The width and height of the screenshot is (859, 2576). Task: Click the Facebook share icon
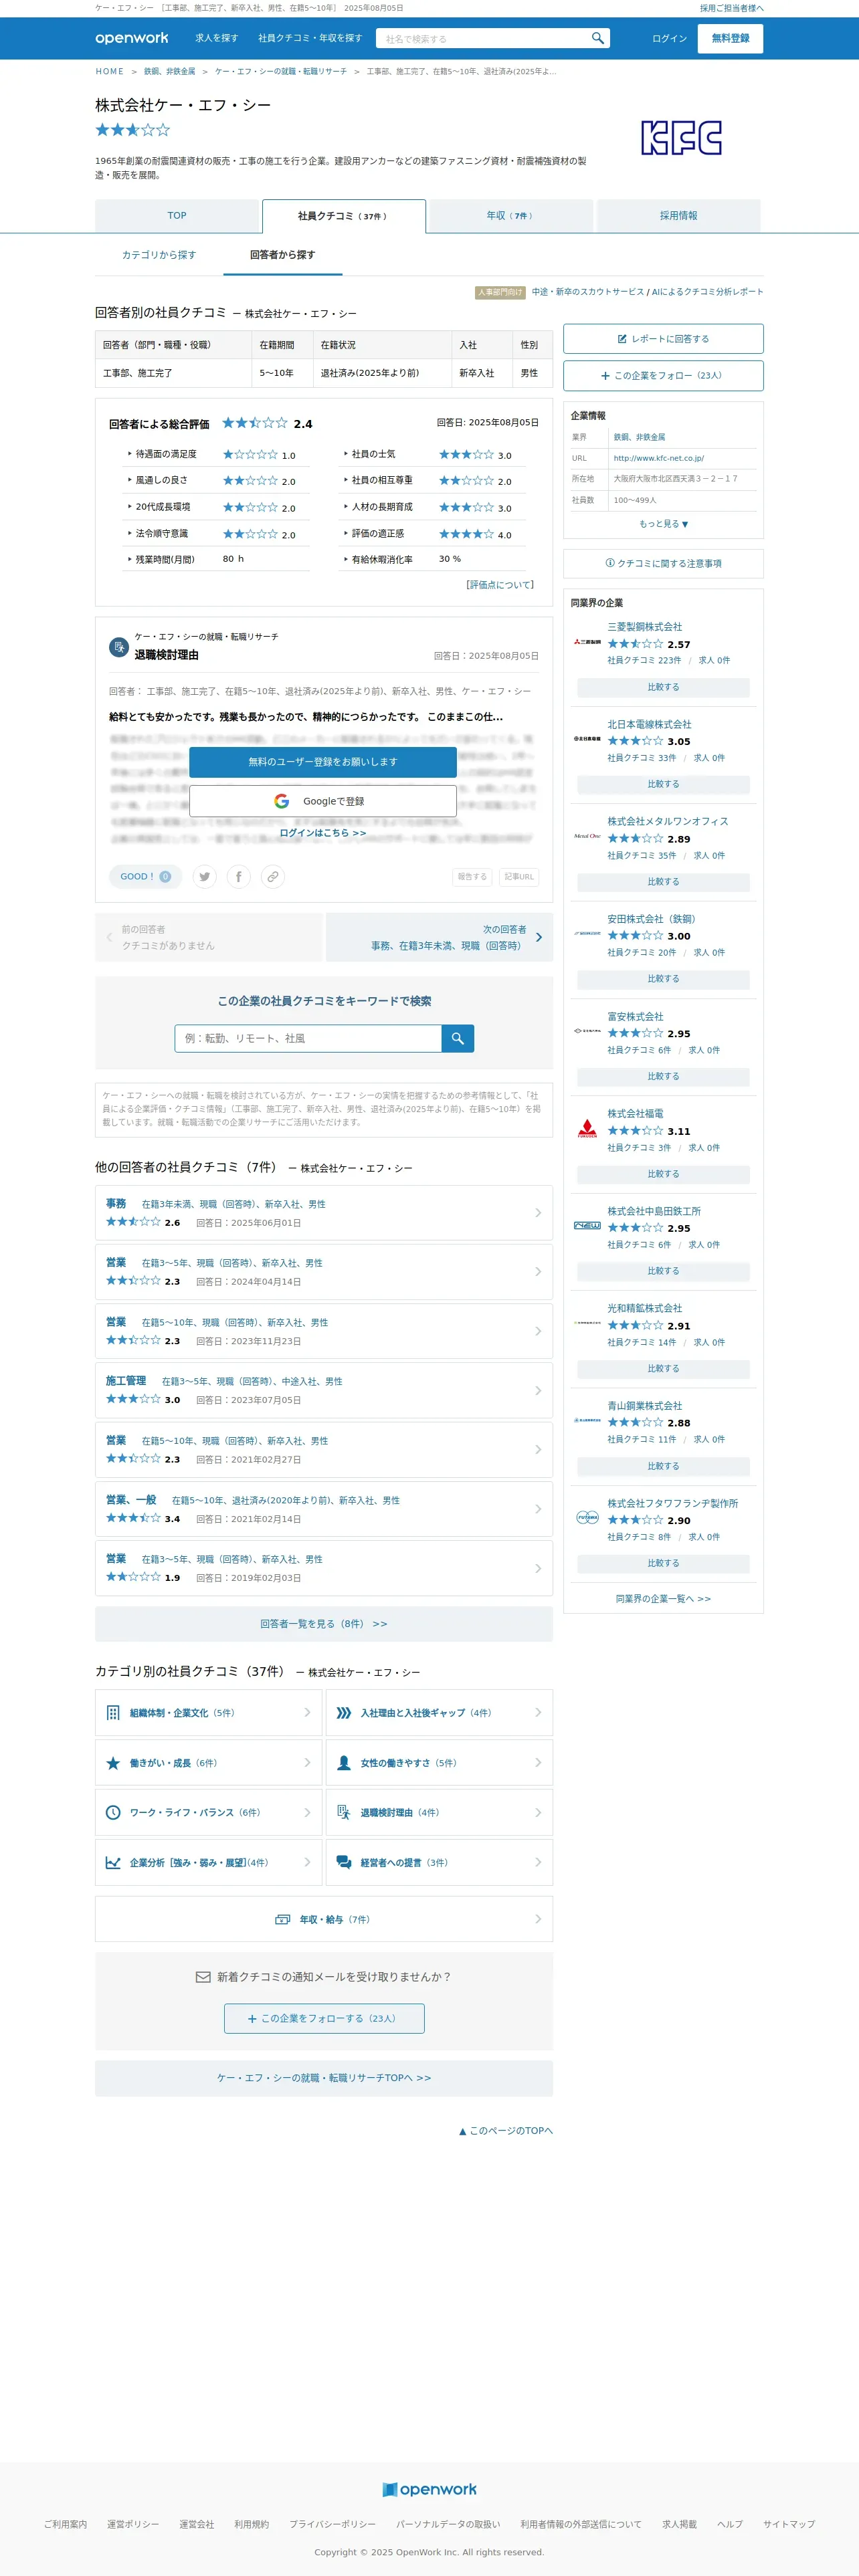tap(238, 876)
